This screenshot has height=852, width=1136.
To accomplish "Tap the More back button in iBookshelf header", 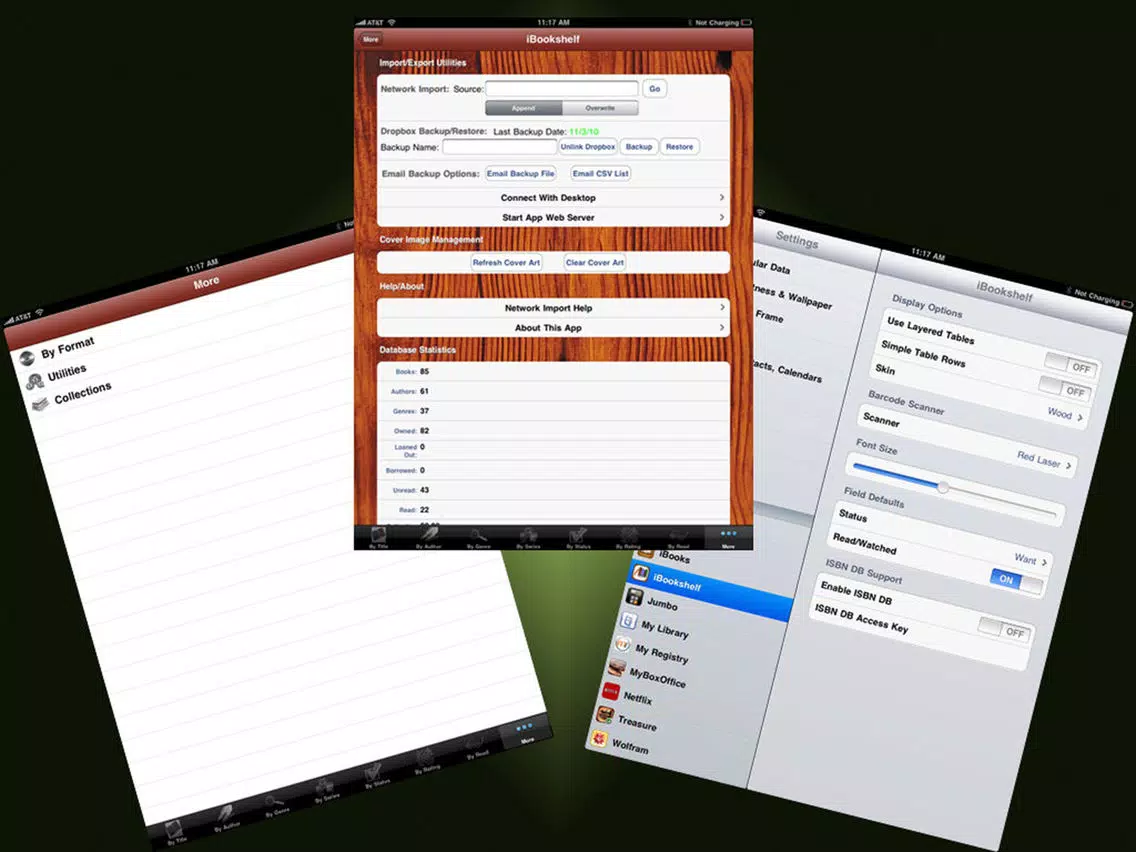I will tap(370, 39).
